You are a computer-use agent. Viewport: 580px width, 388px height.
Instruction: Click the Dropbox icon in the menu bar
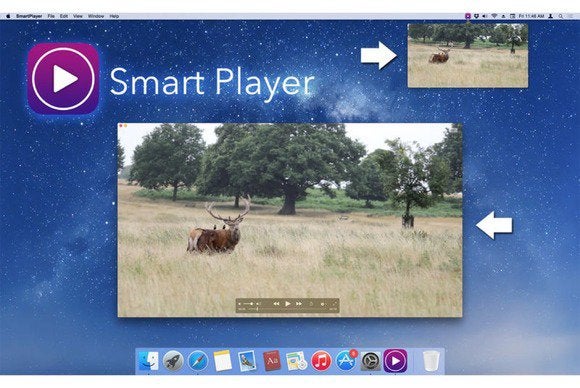[x=476, y=16]
